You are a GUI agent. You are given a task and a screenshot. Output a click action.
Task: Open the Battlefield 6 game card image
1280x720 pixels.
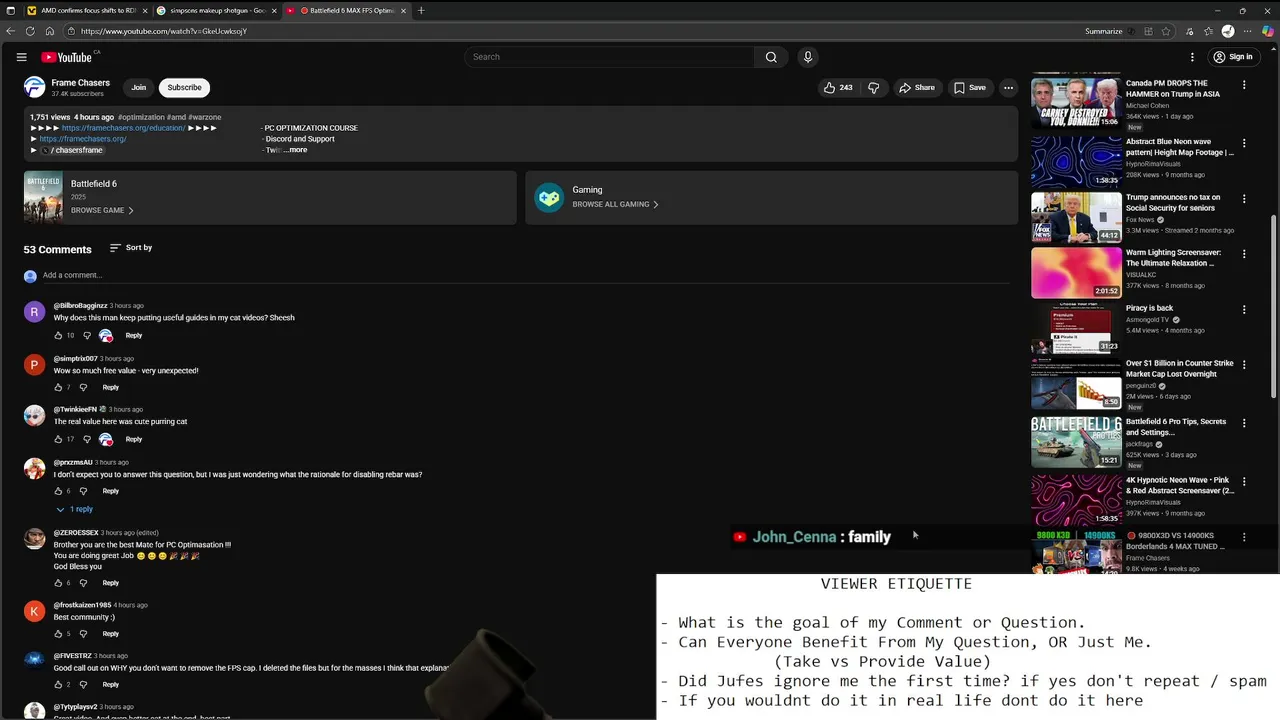pyautogui.click(x=43, y=197)
